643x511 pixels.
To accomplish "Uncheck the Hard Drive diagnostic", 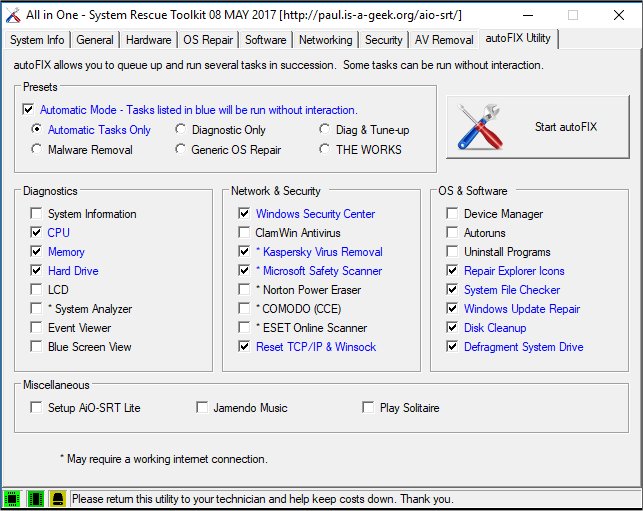I will (37, 271).
